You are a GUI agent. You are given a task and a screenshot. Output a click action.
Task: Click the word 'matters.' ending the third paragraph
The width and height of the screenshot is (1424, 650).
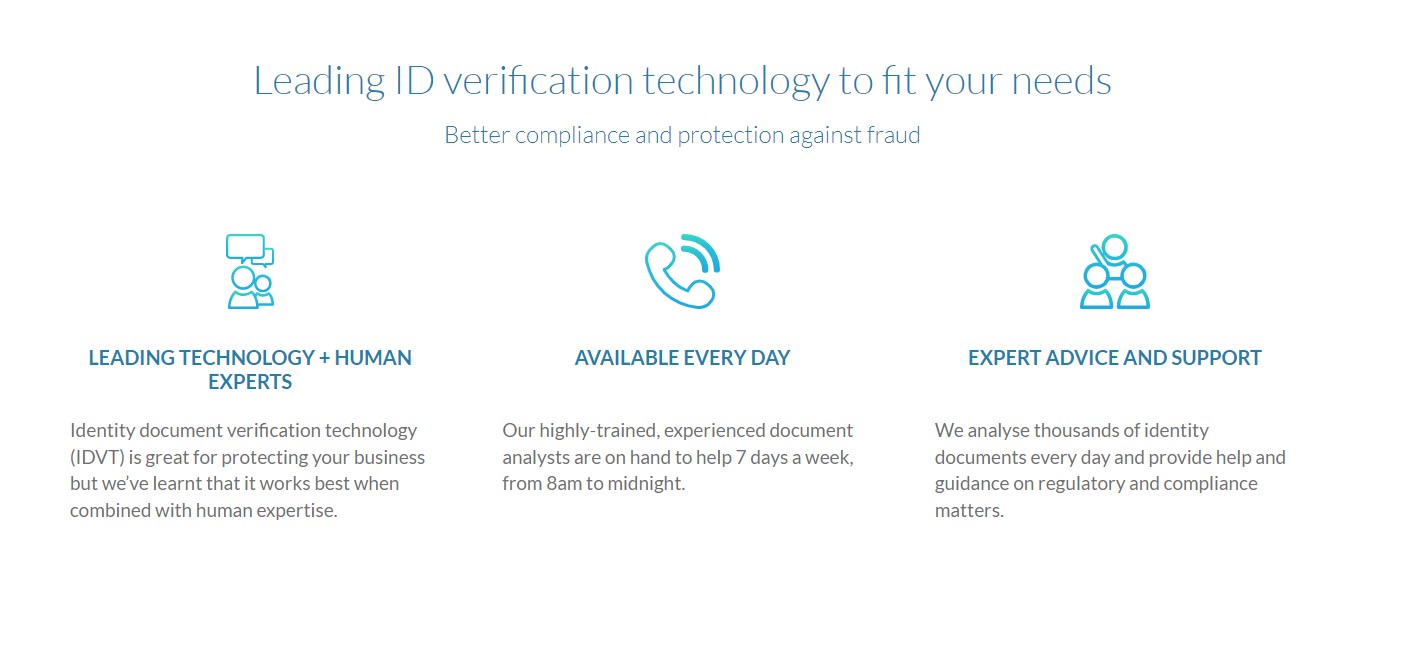point(968,510)
